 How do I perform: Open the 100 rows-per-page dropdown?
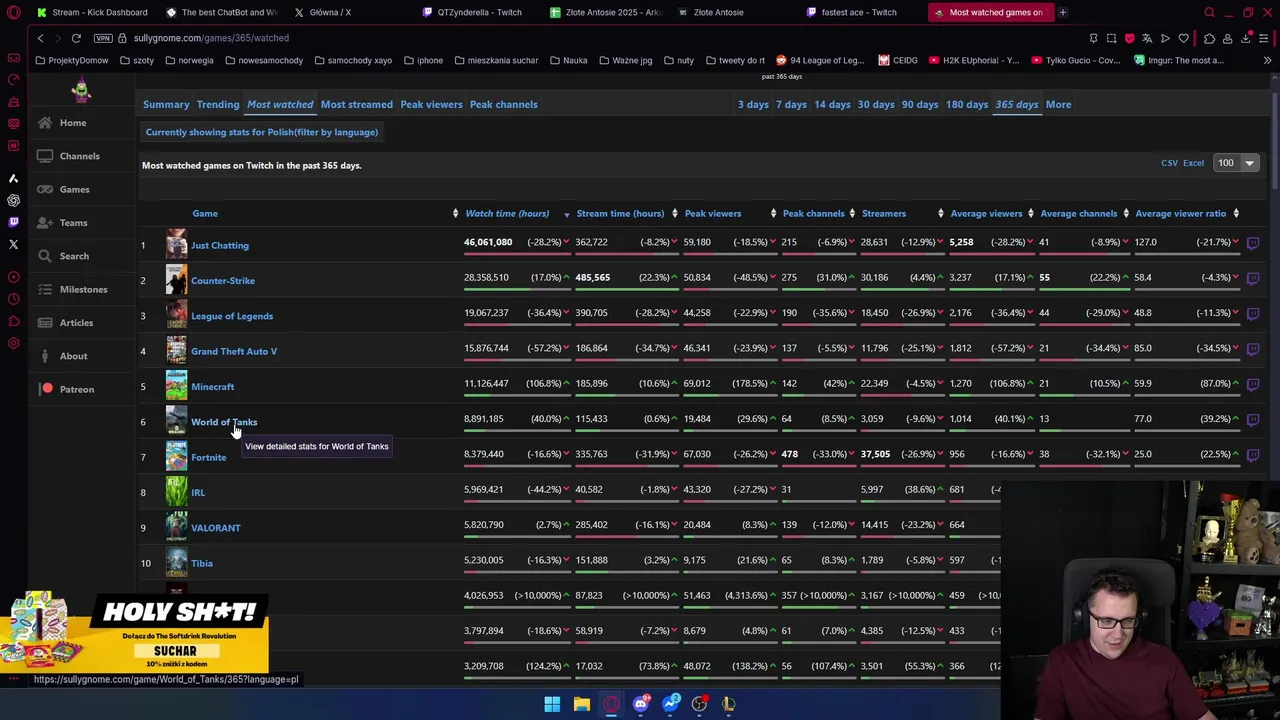[1236, 163]
